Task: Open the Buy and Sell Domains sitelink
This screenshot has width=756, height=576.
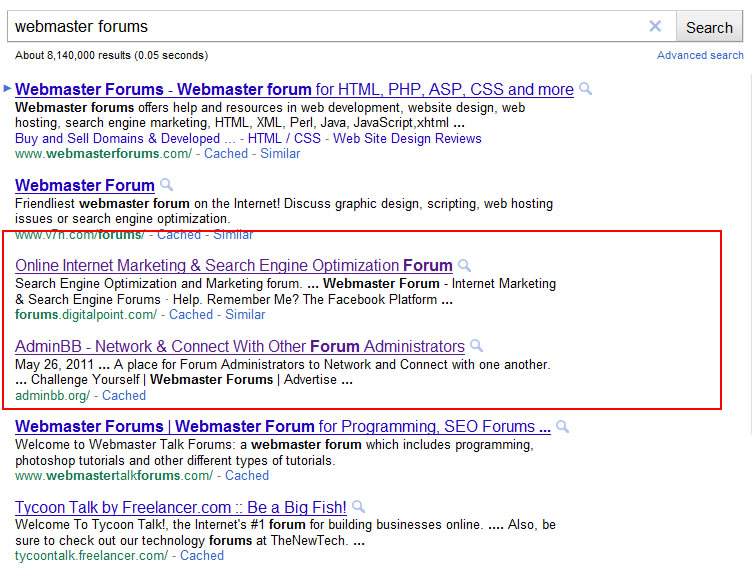Action: [125, 138]
